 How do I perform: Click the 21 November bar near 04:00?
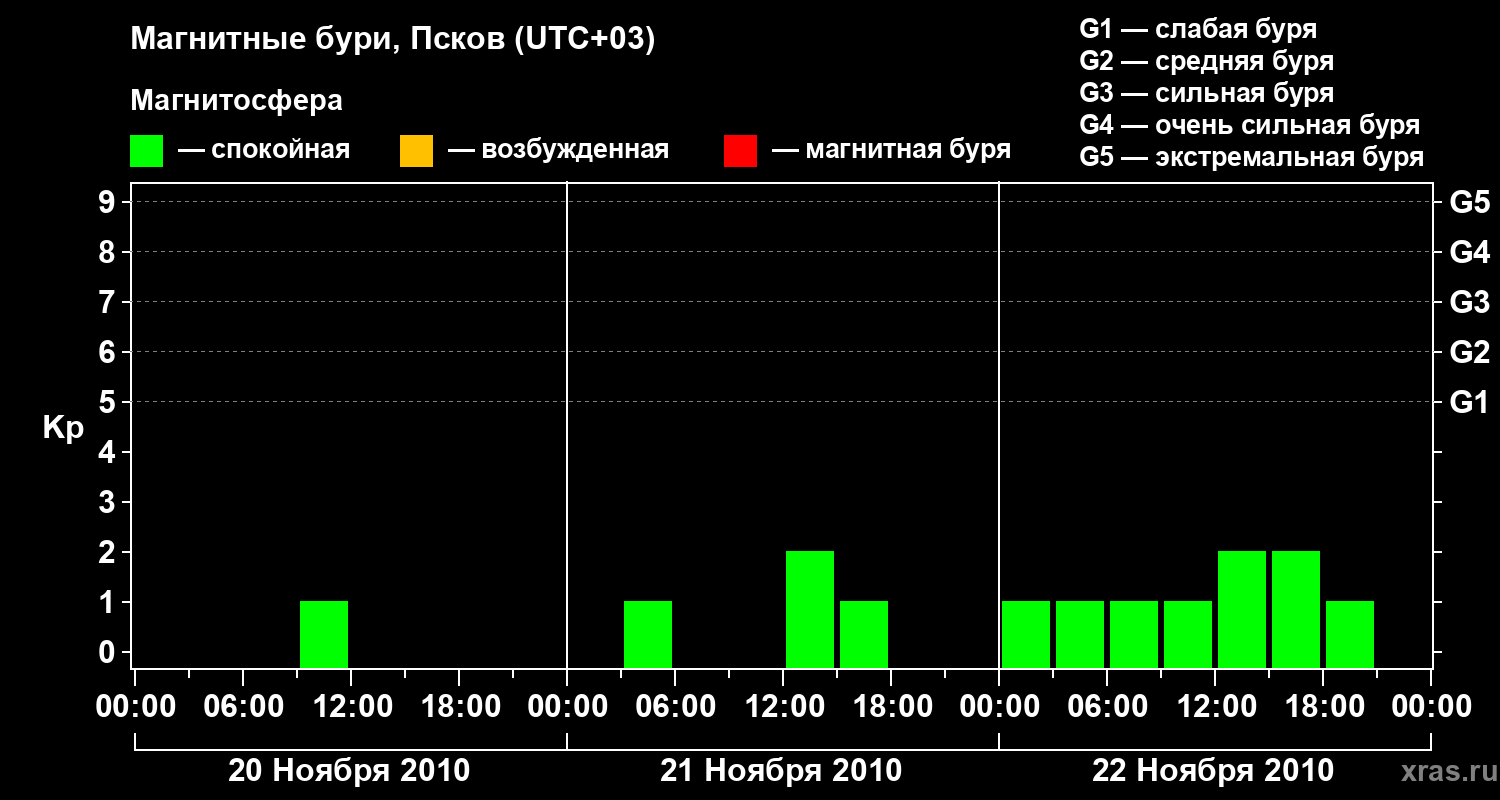point(648,634)
